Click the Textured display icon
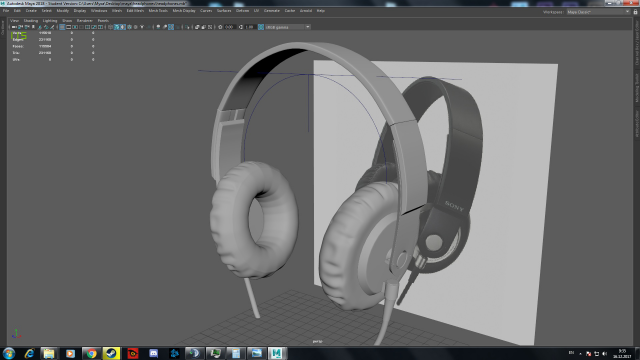 coord(136,27)
